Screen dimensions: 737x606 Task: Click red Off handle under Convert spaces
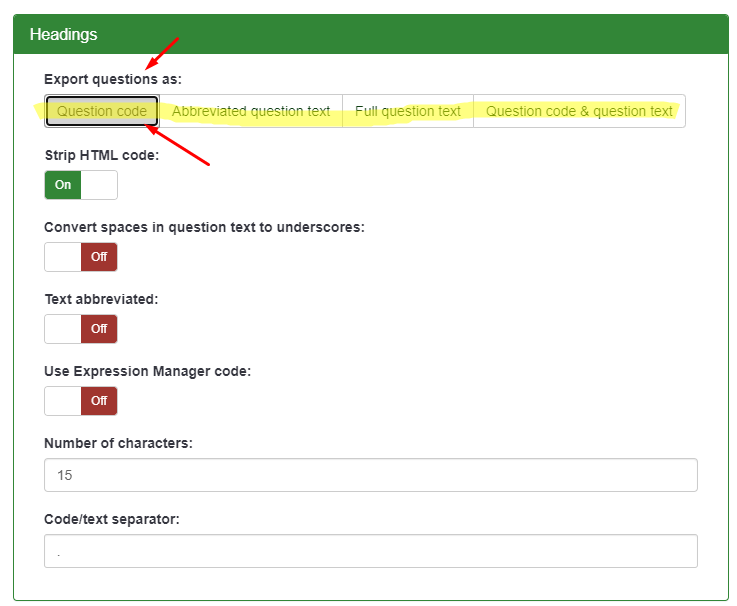click(x=99, y=257)
